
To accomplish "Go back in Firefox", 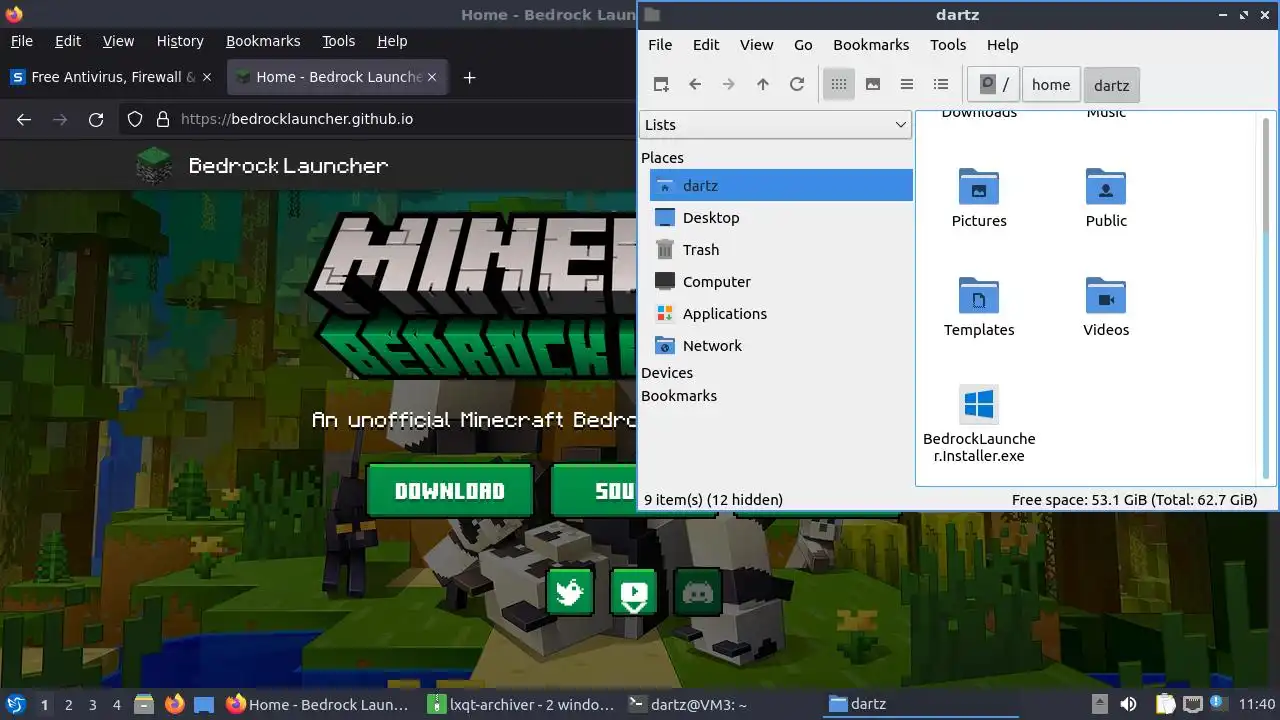I will tap(24, 119).
